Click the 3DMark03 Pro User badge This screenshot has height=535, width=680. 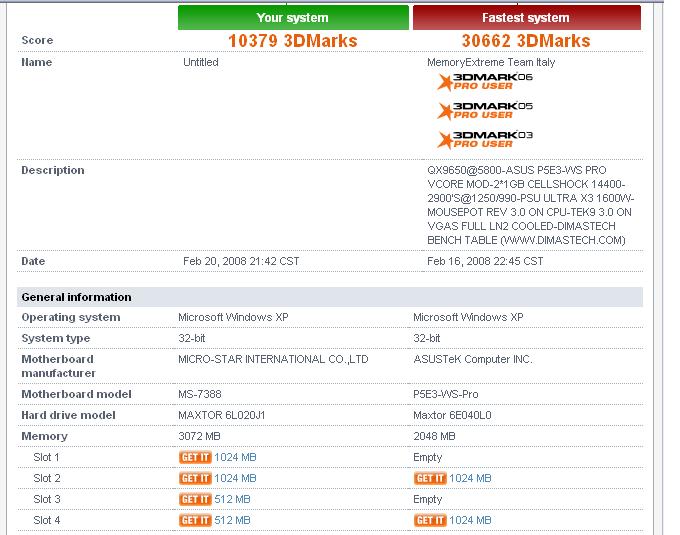click(485, 140)
